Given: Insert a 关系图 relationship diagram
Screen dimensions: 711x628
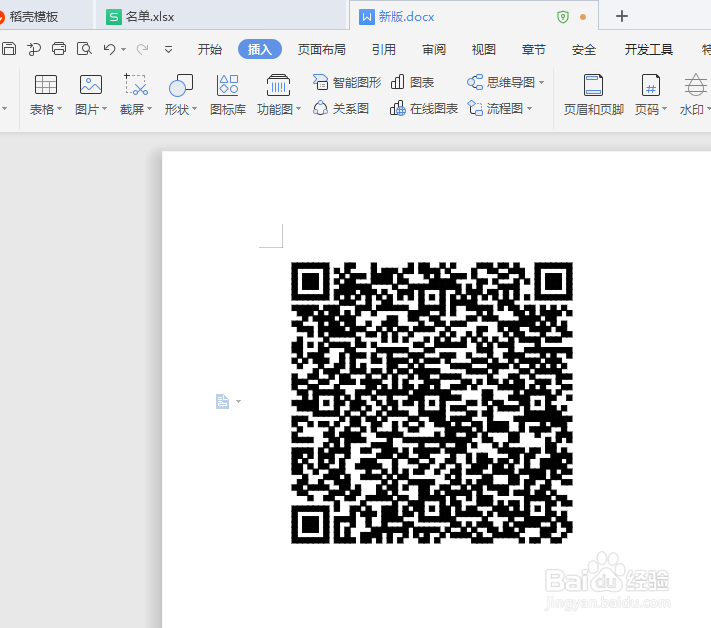Looking at the screenshot, I should coord(341,109).
